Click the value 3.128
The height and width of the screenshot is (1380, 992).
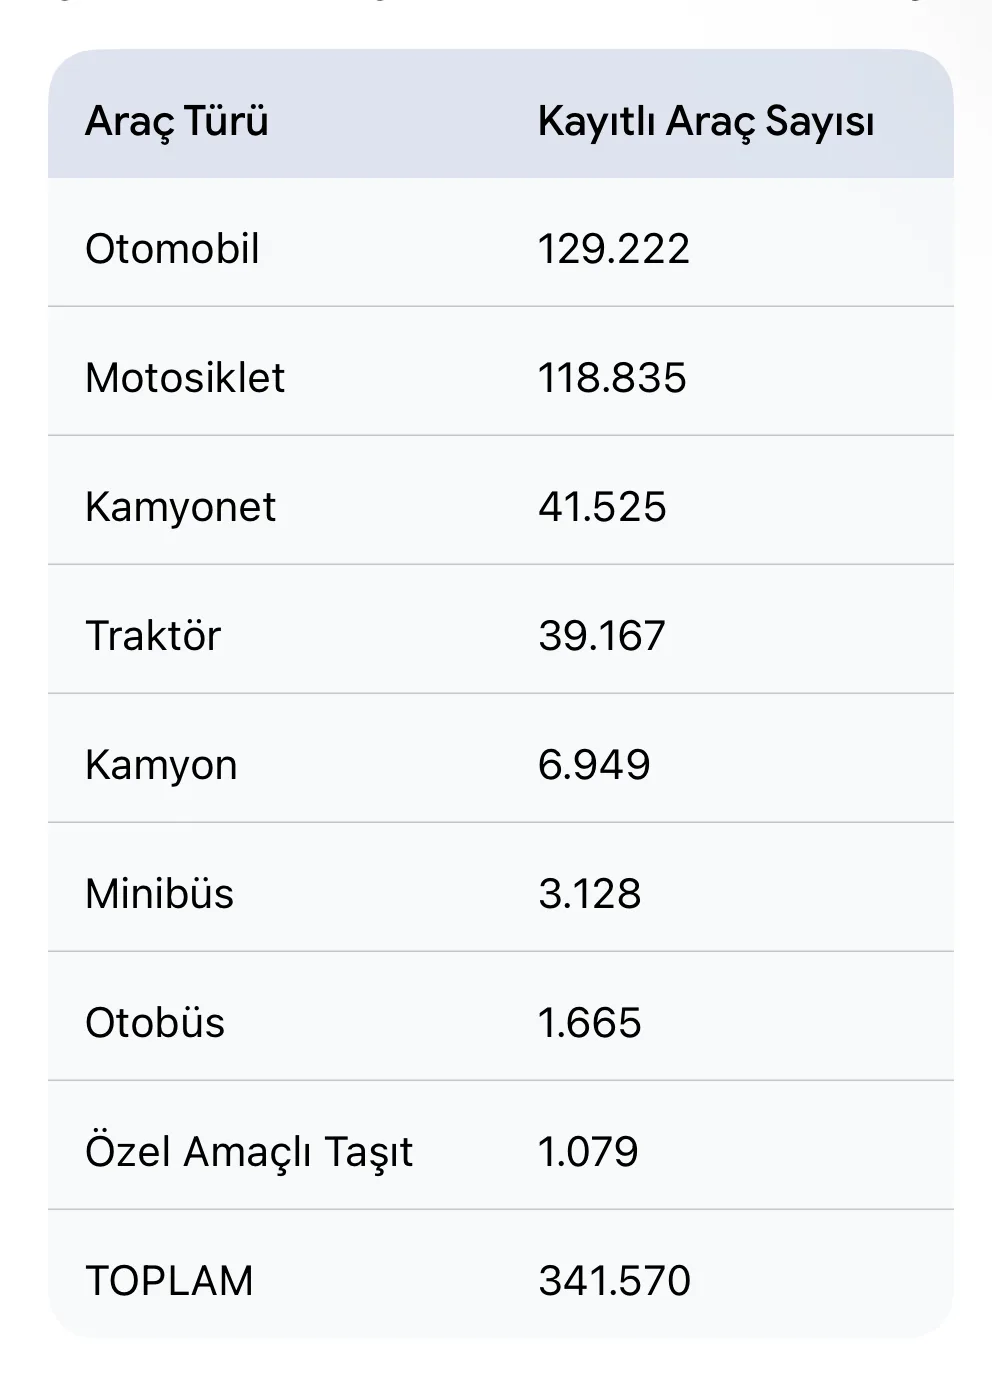coord(590,894)
